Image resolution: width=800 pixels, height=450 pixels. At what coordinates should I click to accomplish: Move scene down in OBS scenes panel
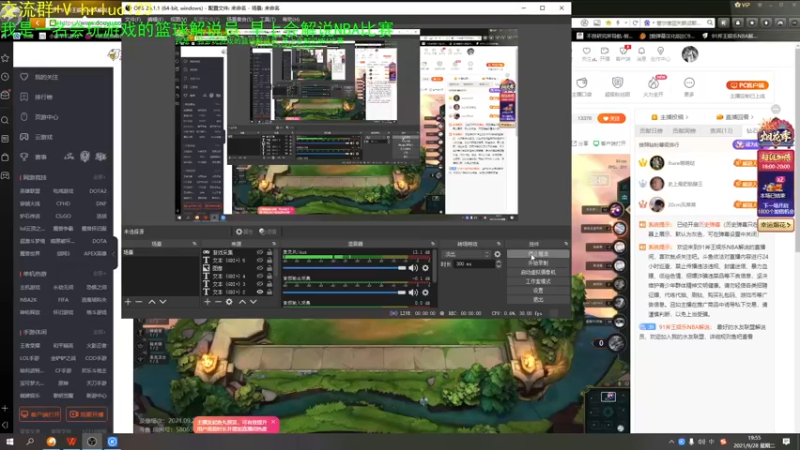[x=163, y=302]
